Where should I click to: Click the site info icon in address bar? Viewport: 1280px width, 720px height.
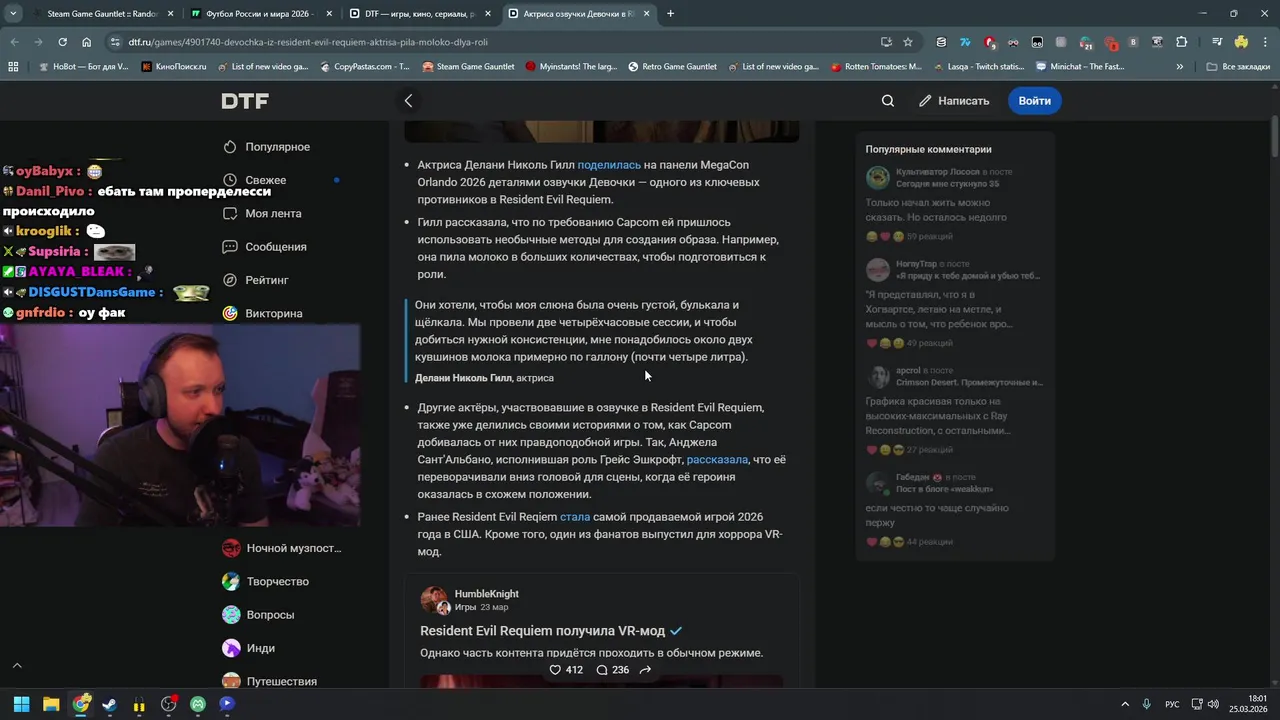[115, 42]
